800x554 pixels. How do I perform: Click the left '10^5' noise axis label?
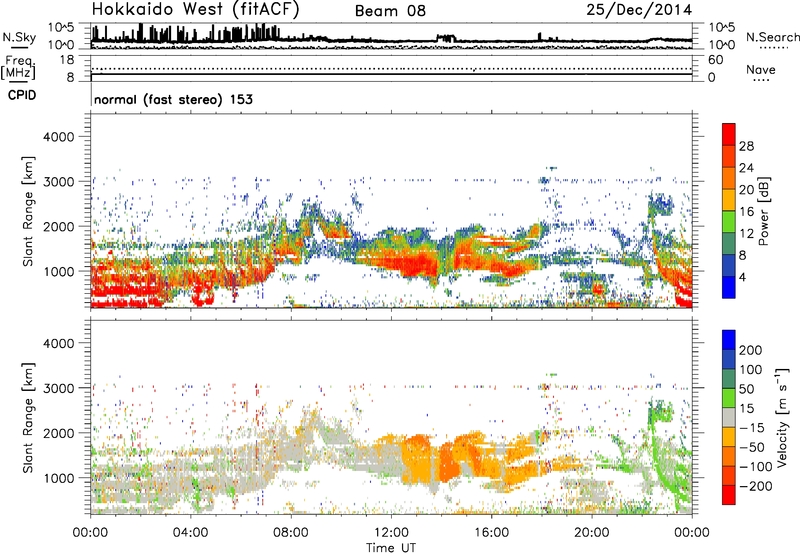(61, 27)
